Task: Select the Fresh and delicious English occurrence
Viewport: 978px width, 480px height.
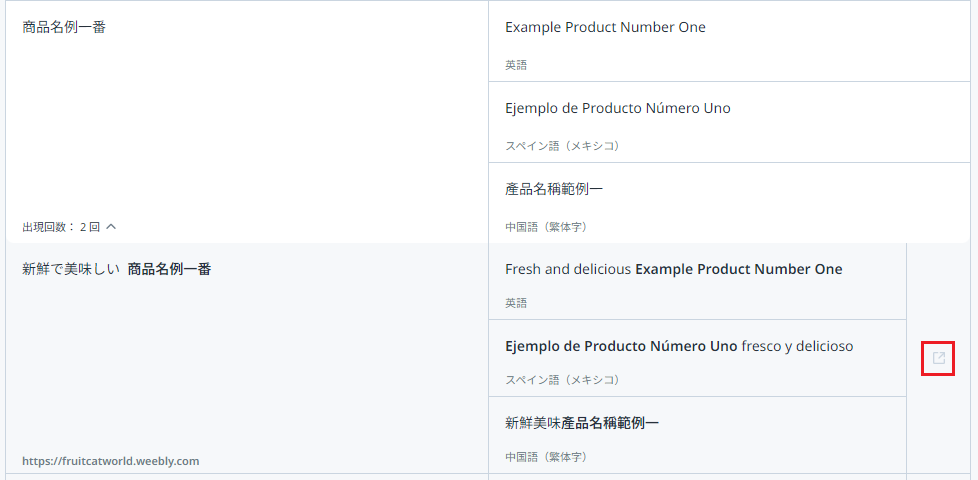Action: pos(673,269)
